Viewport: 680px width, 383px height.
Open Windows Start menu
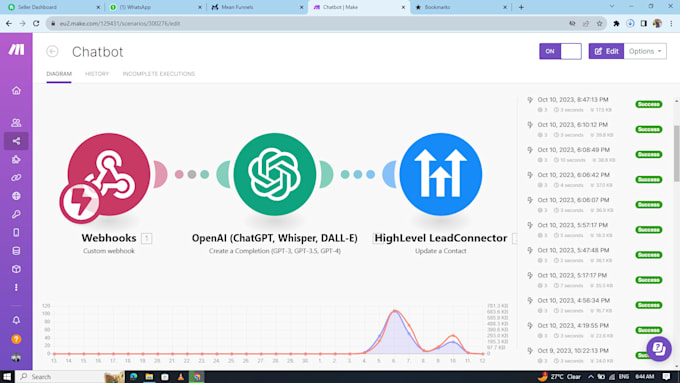(7, 376)
